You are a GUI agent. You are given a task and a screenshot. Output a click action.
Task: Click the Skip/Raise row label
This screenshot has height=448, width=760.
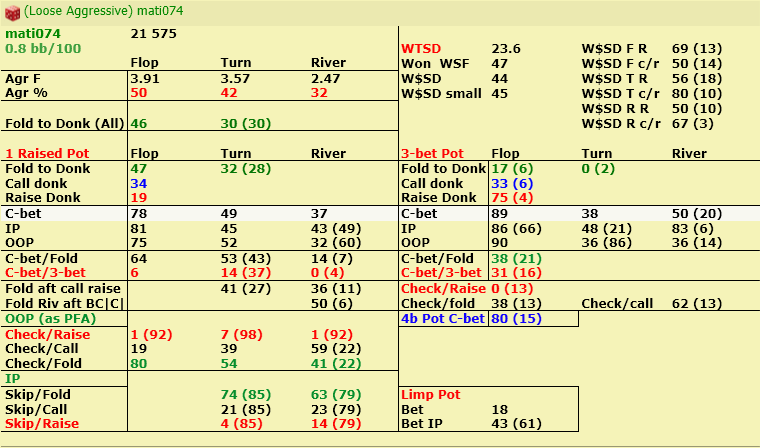[42, 423]
